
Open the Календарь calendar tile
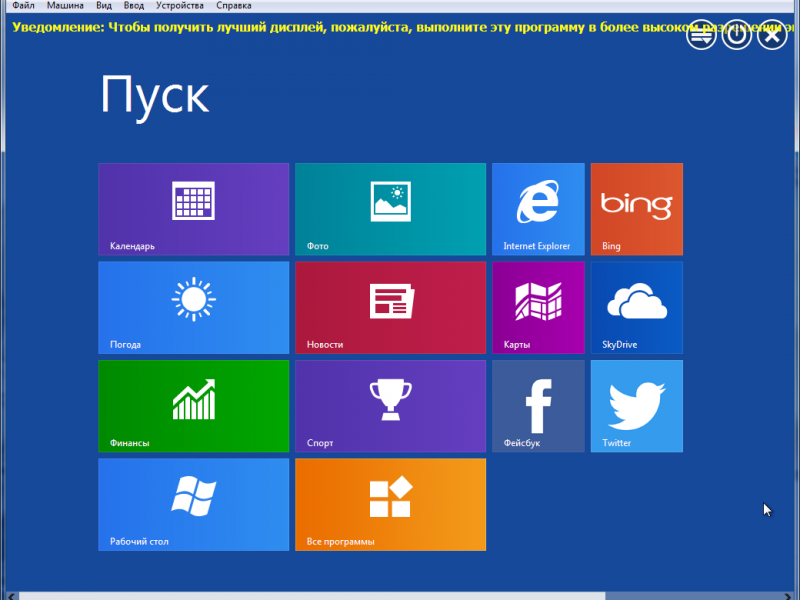coord(193,209)
